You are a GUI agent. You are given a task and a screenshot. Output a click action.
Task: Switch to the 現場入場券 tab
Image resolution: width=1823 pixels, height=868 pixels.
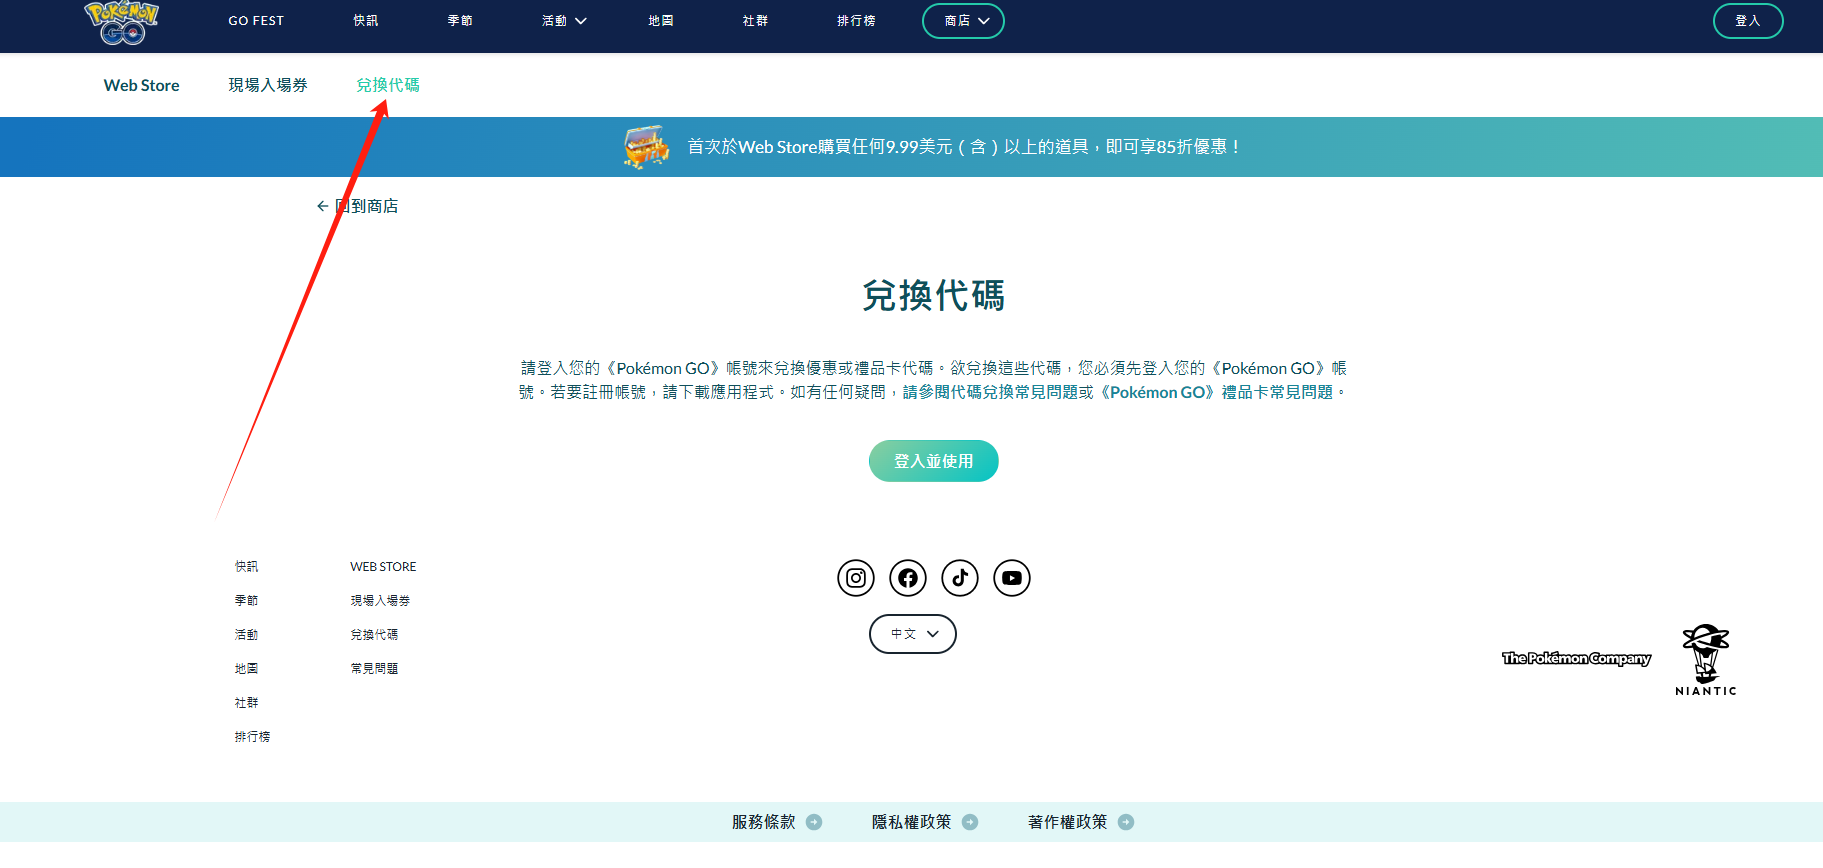coord(268,85)
